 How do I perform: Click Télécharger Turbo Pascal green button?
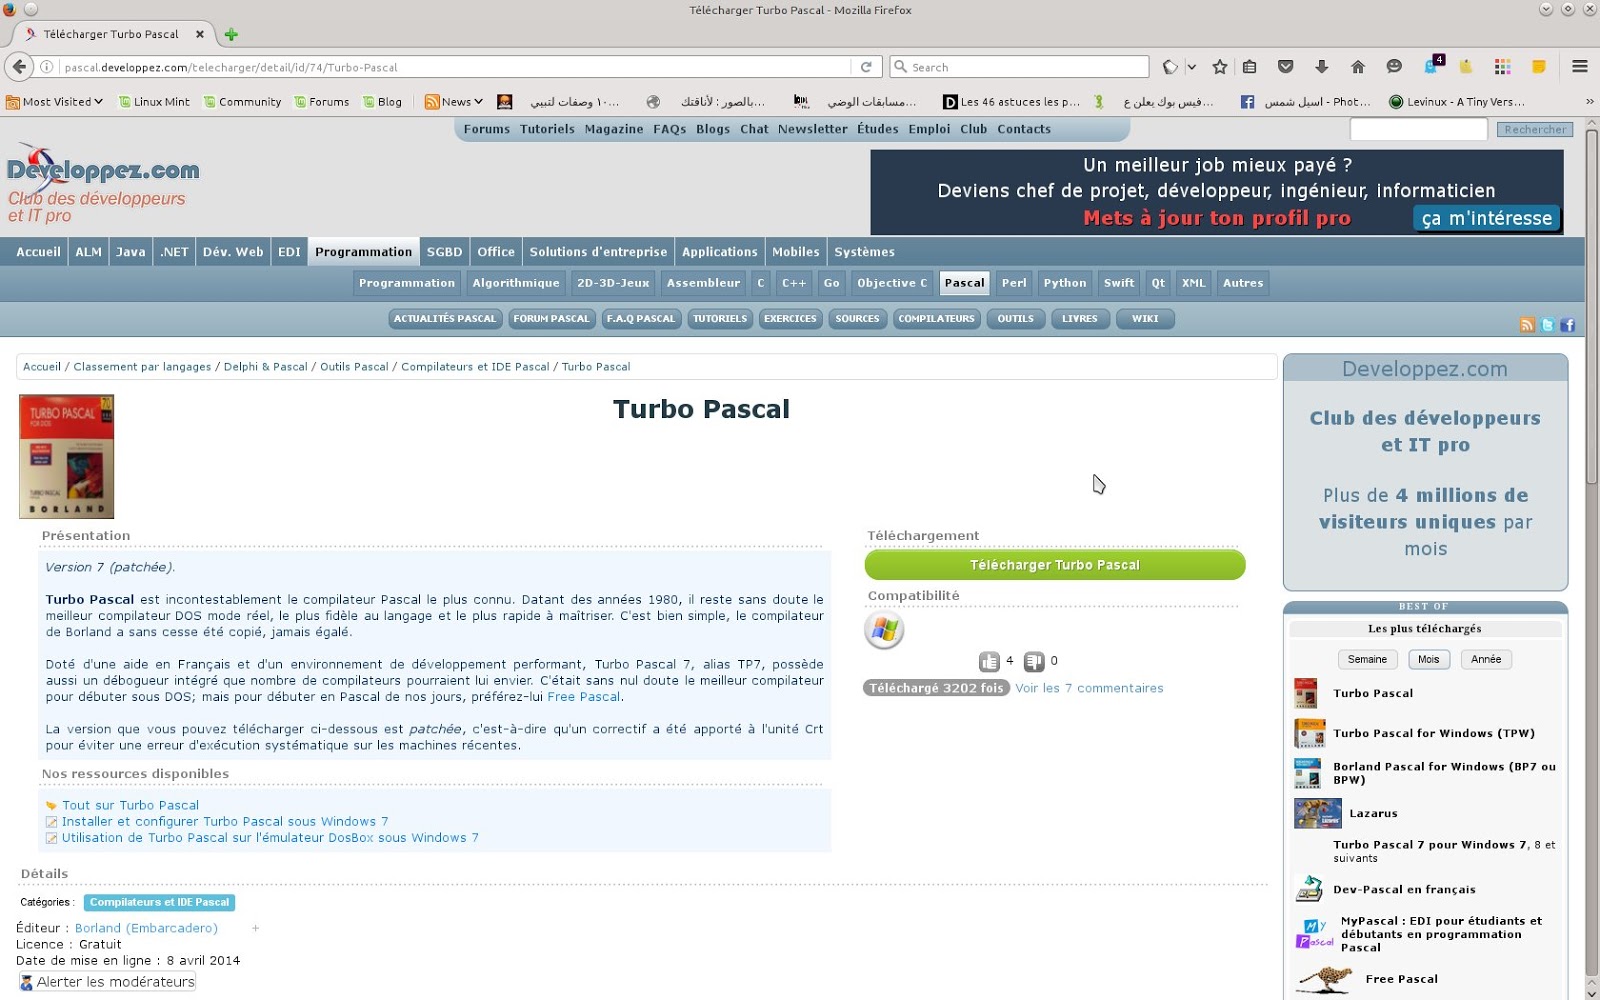pyautogui.click(x=1055, y=565)
